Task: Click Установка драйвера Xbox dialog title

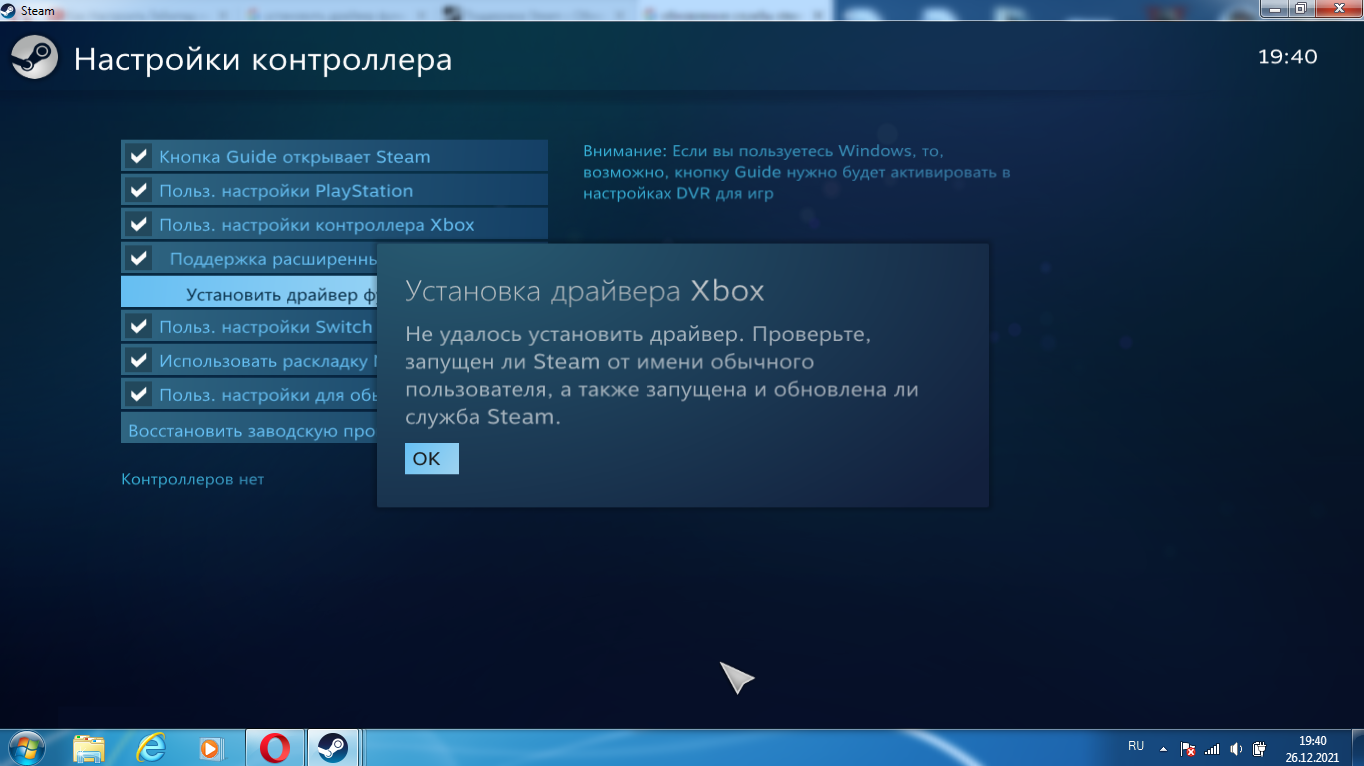Action: click(585, 291)
